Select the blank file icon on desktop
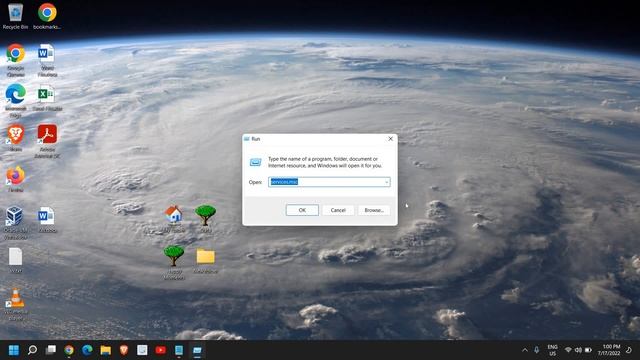The image size is (640, 360). pyautogui.click(x=16, y=260)
